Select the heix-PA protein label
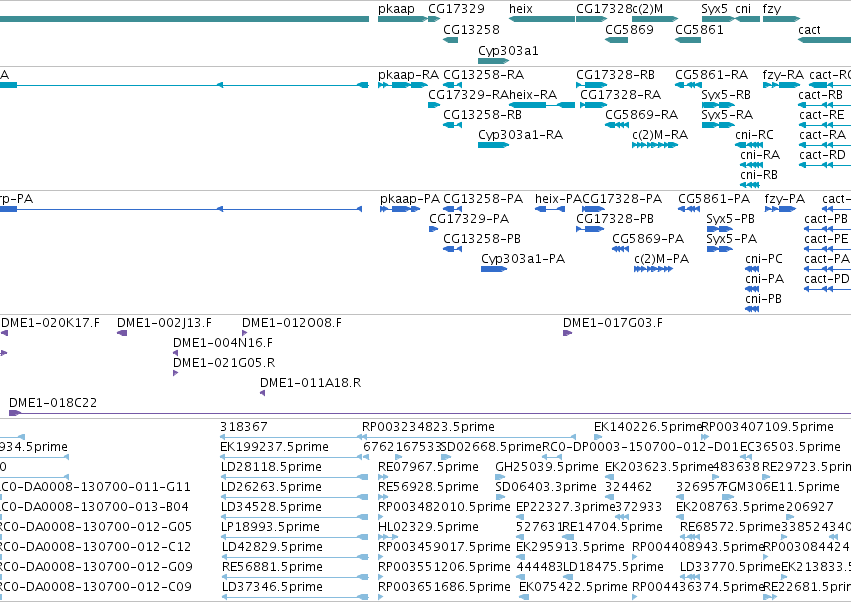The image size is (851, 602). (558, 199)
